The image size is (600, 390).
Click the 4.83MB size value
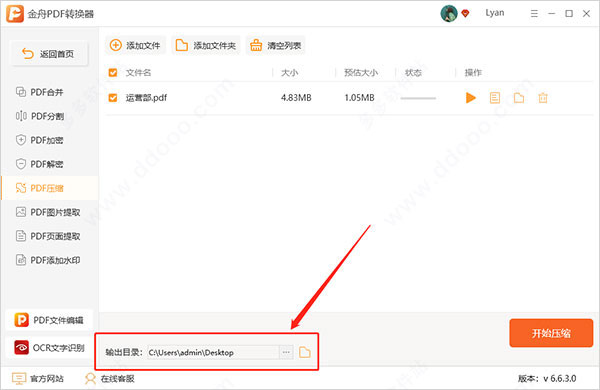coord(296,98)
